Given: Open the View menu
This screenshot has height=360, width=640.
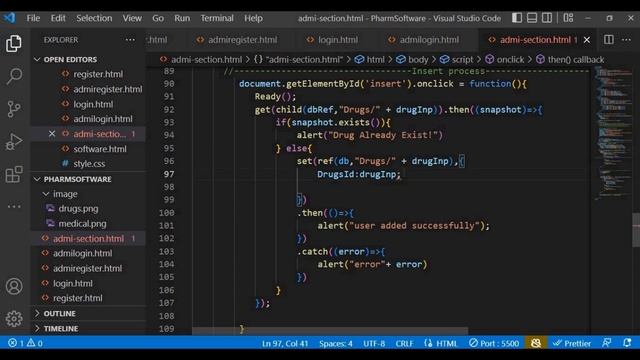Looking at the screenshot, I should (132, 18).
